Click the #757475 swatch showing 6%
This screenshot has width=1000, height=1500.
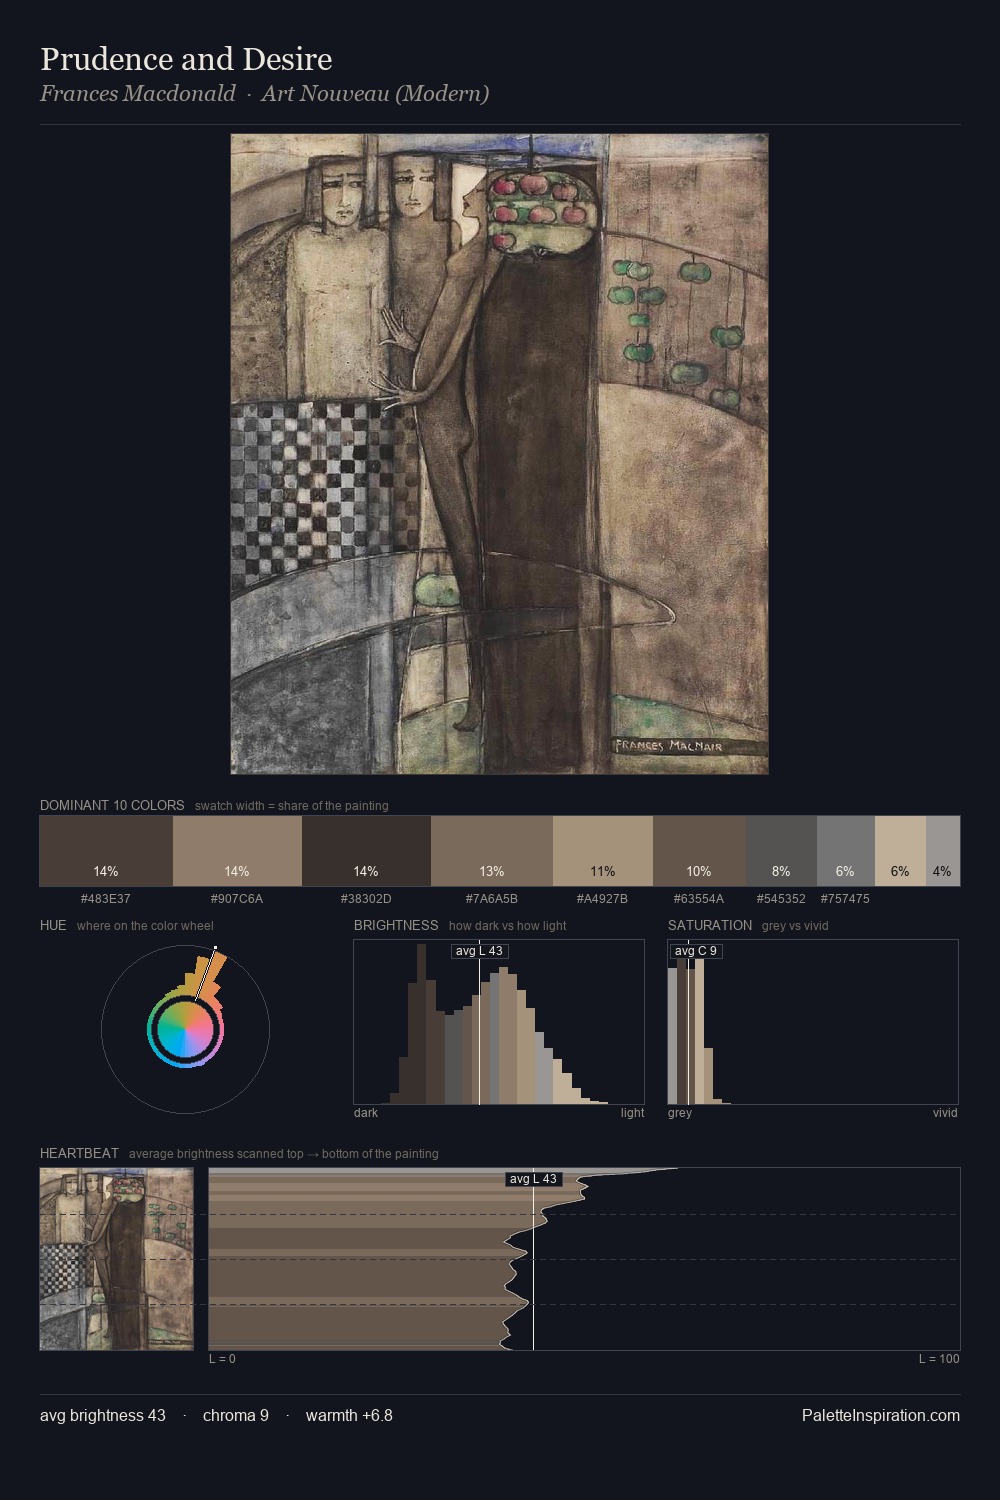tap(846, 851)
